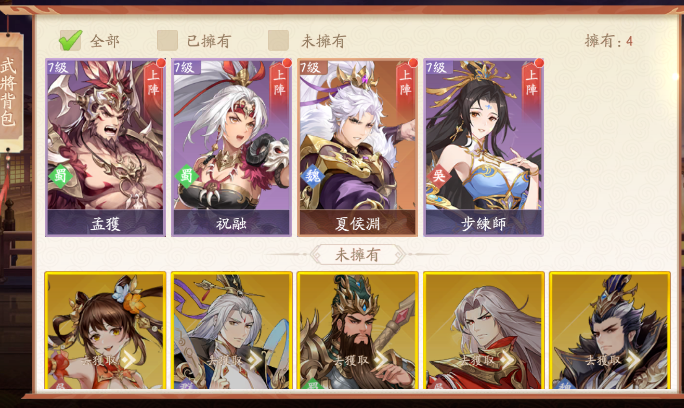Screen dimensions: 684x408
Task: Select the 步練師 hero card
Action: (483, 147)
